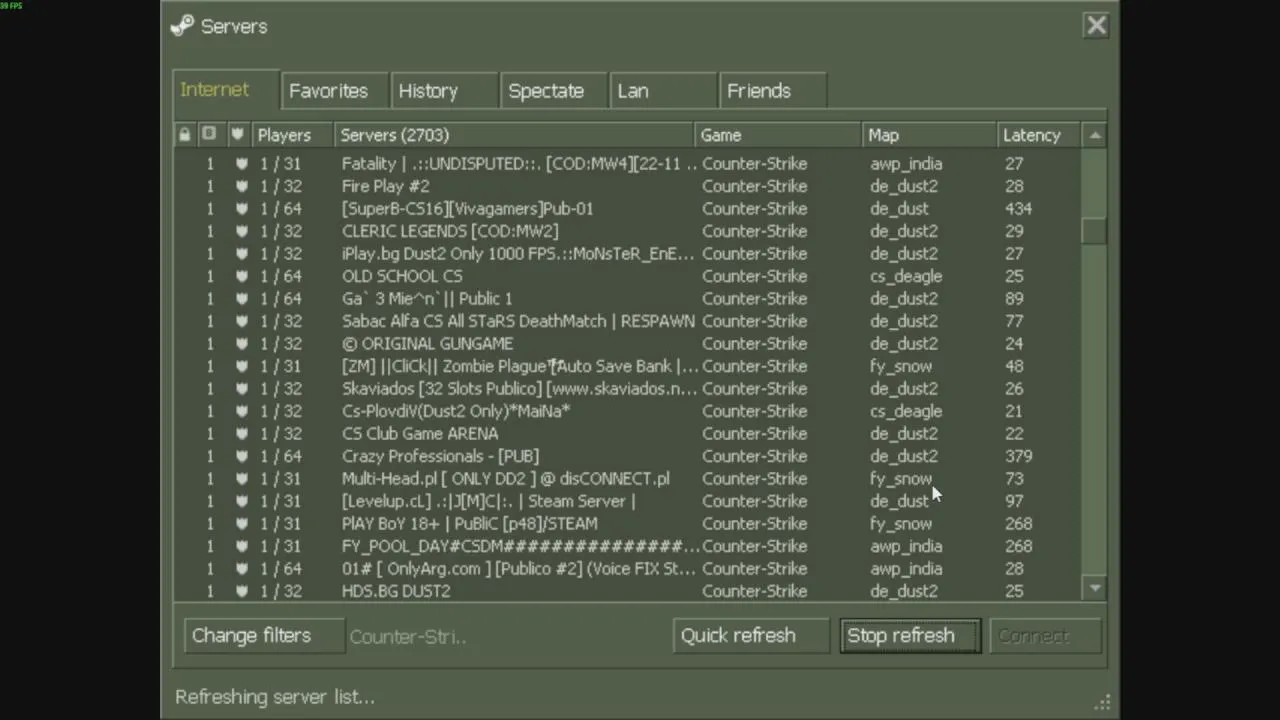Select the © ORIGINAL GUNGAME server
This screenshot has height=720, width=1280.
[628, 344]
